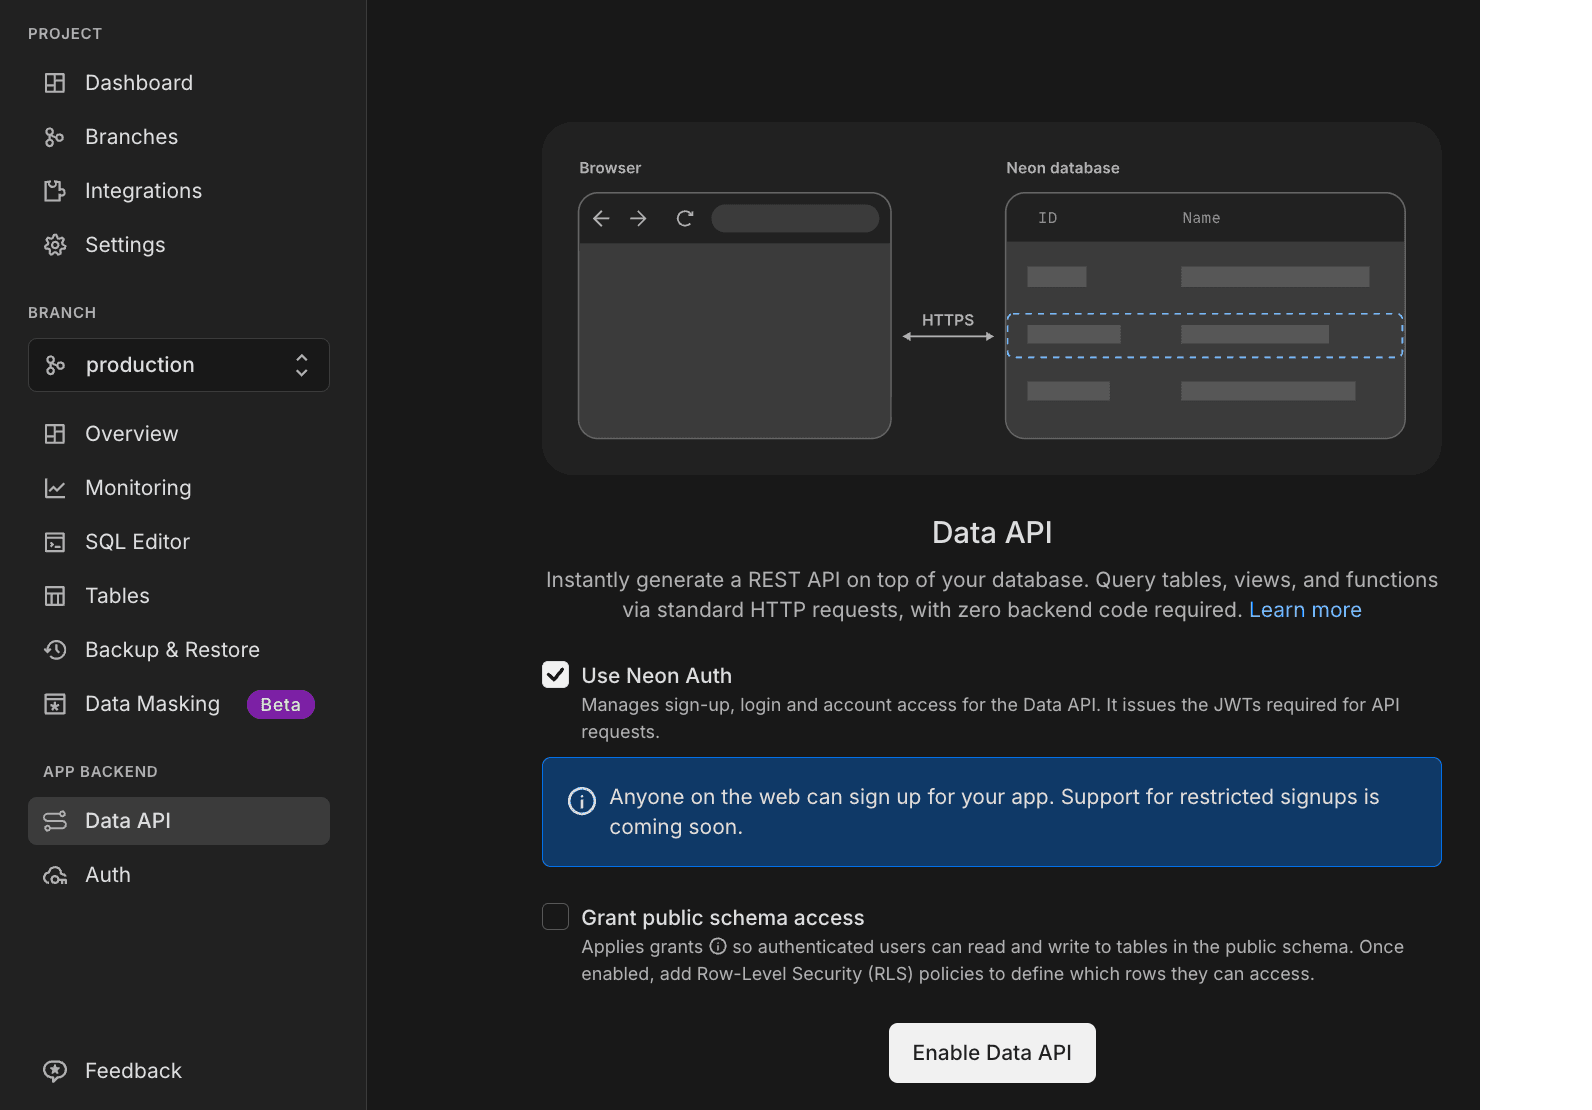Click the Data API icon in sidebar
Viewport: 1592px width, 1110px height.
pos(55,821)
